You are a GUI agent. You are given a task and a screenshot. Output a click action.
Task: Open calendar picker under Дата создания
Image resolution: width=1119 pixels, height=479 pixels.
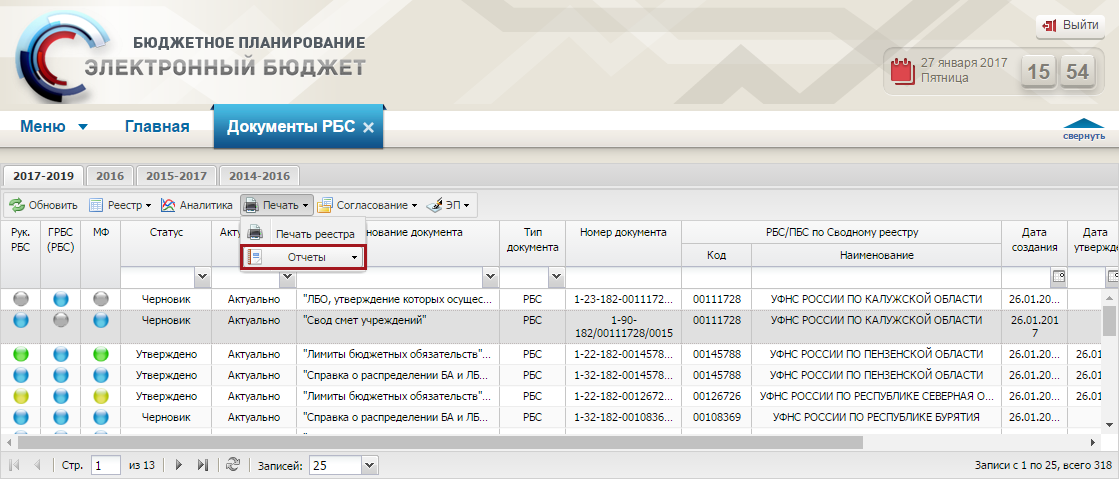(1058, 275)
